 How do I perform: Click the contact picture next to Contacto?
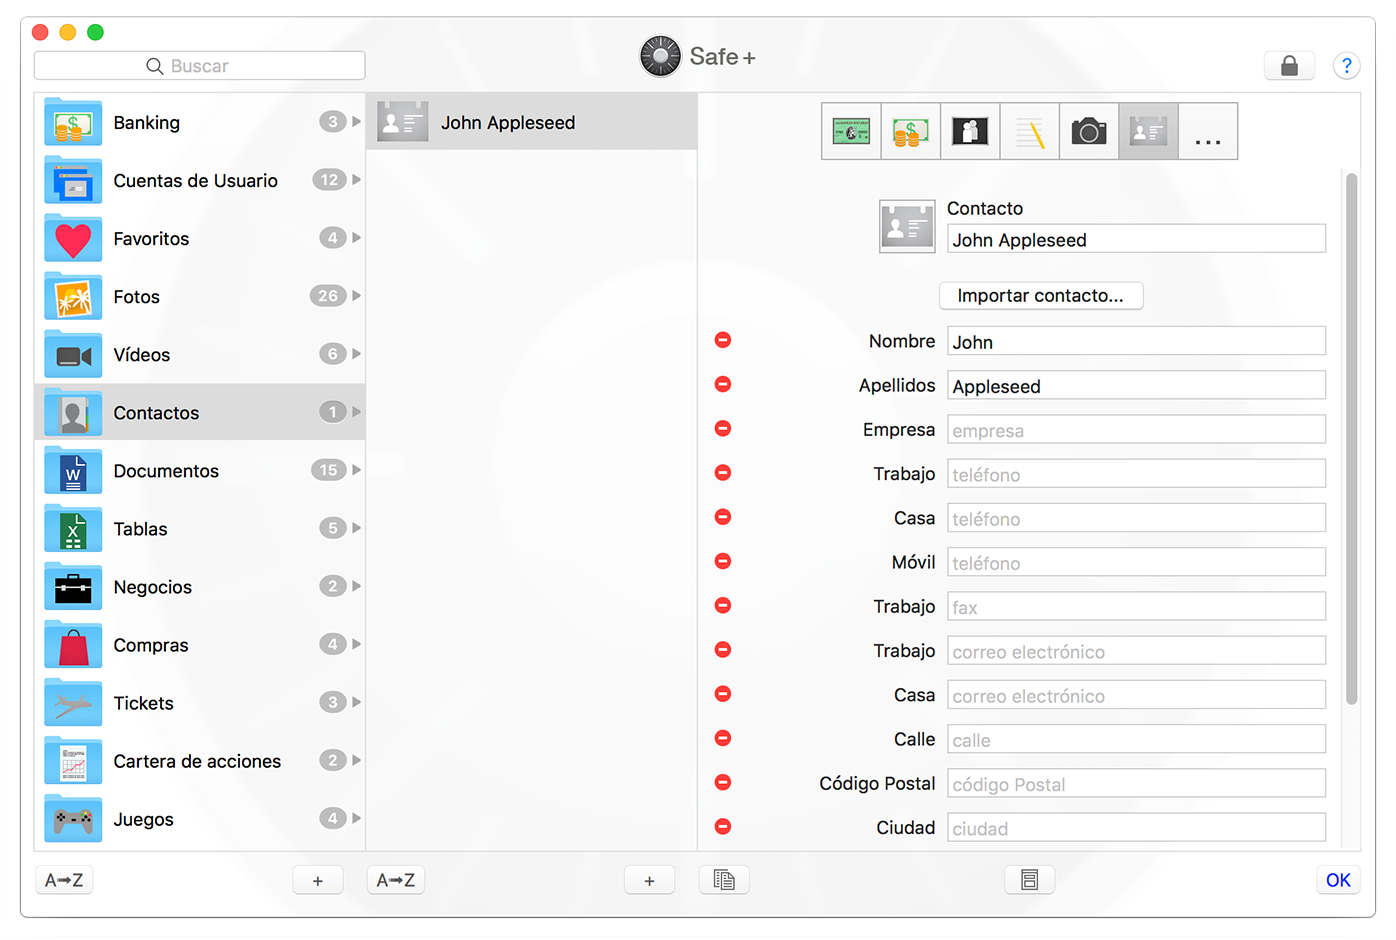907,226
